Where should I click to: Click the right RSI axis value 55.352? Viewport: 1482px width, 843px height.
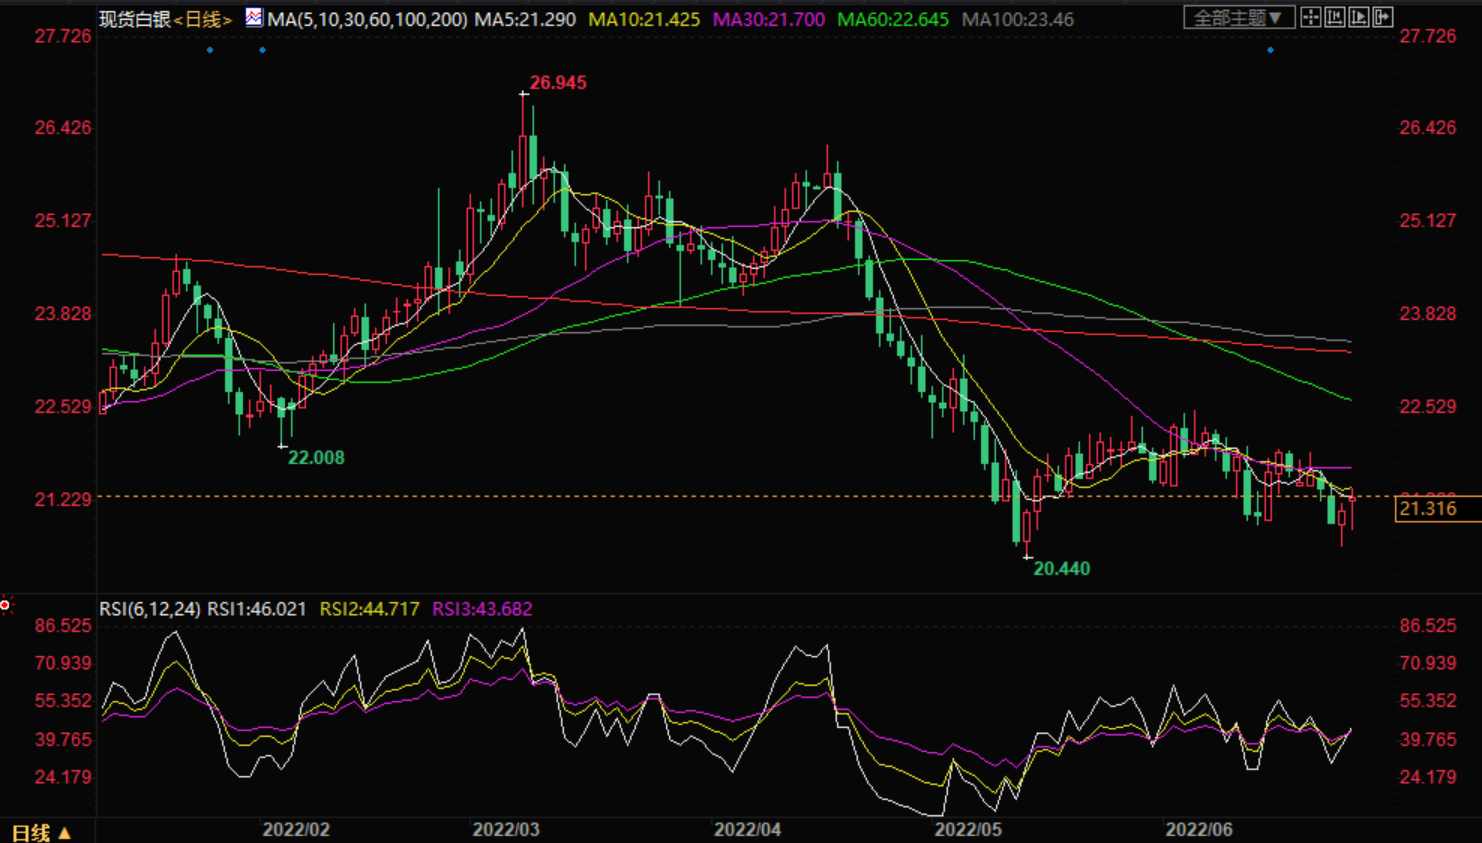point(1428,701)
